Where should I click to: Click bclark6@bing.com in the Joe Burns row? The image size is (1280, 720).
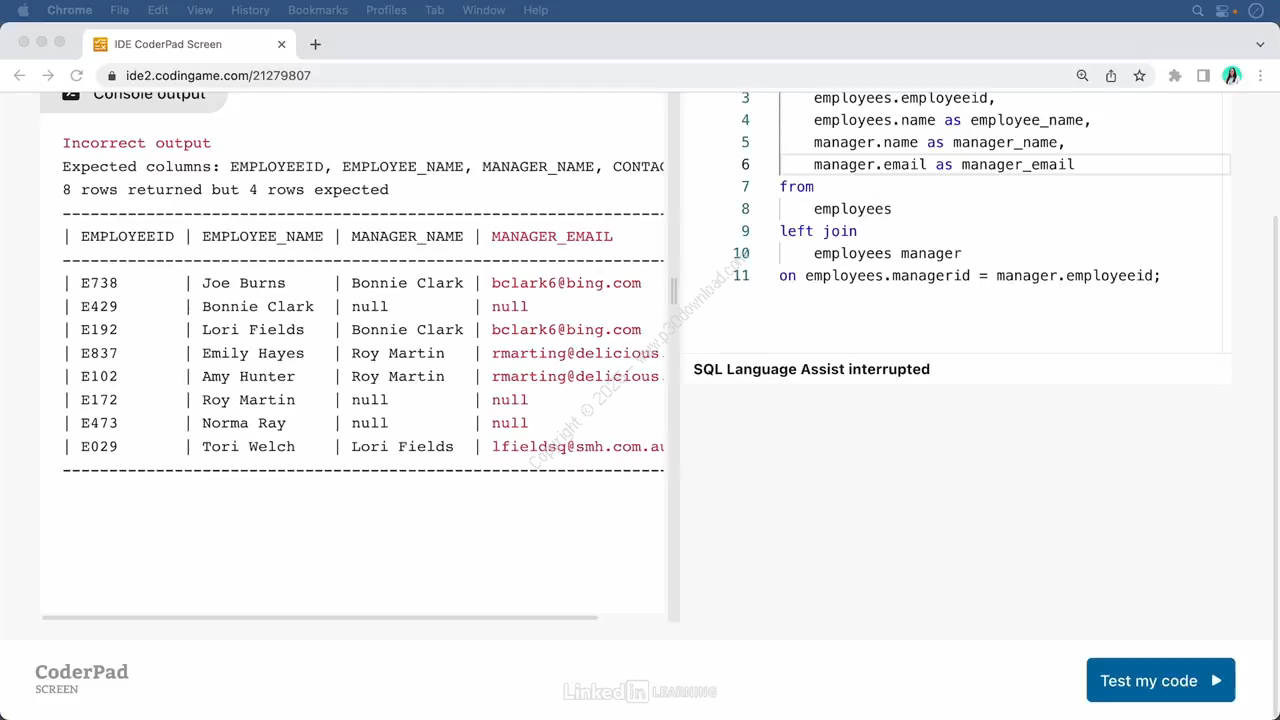566,283
